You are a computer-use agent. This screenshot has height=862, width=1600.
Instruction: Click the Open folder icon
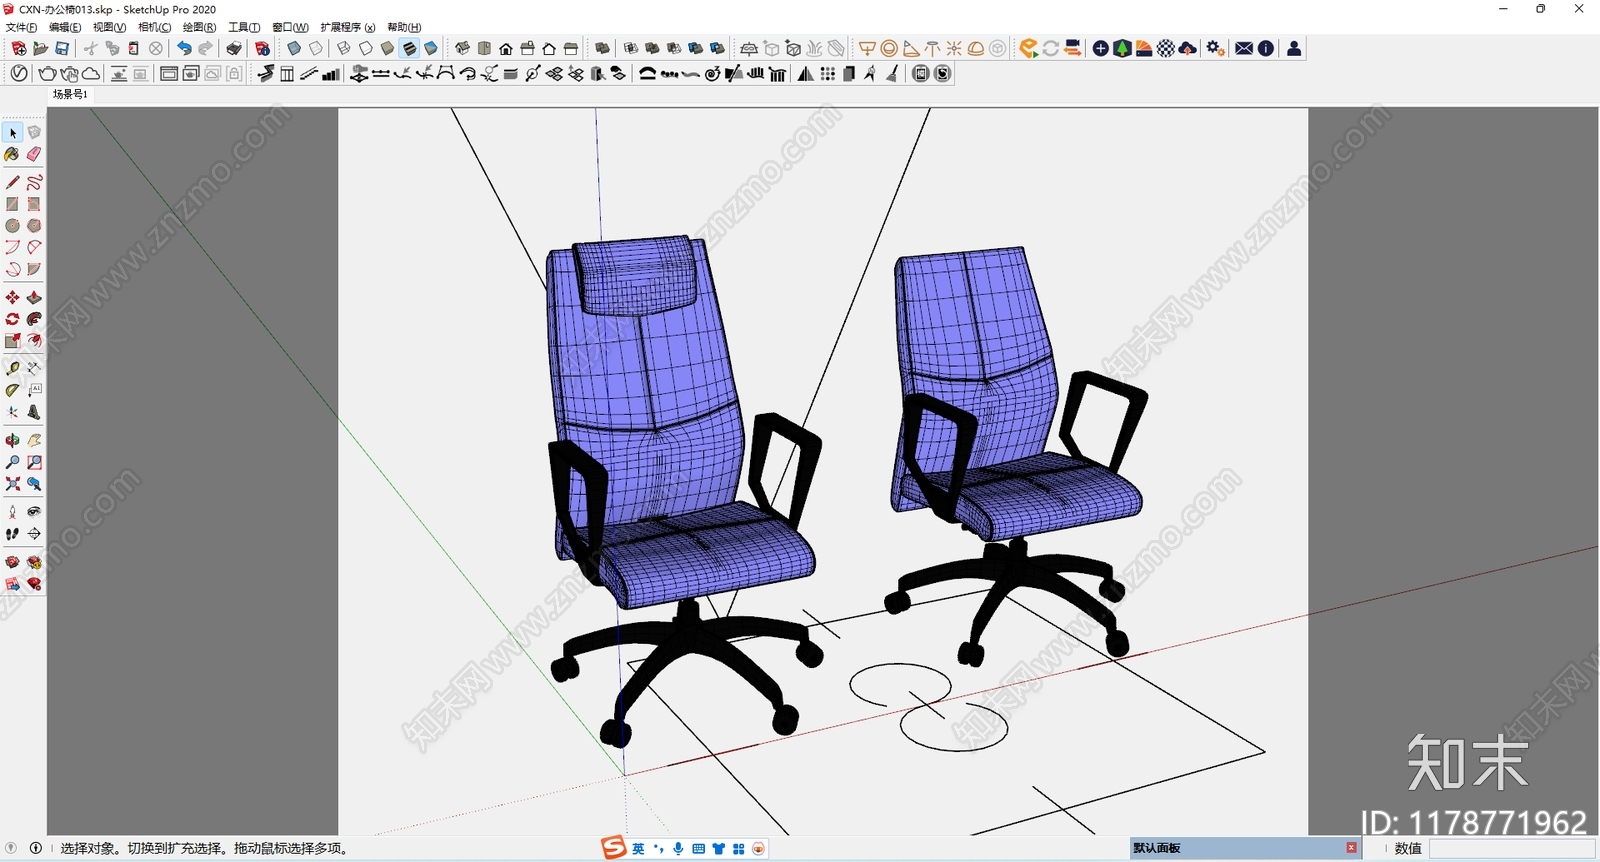click(40, 48)
